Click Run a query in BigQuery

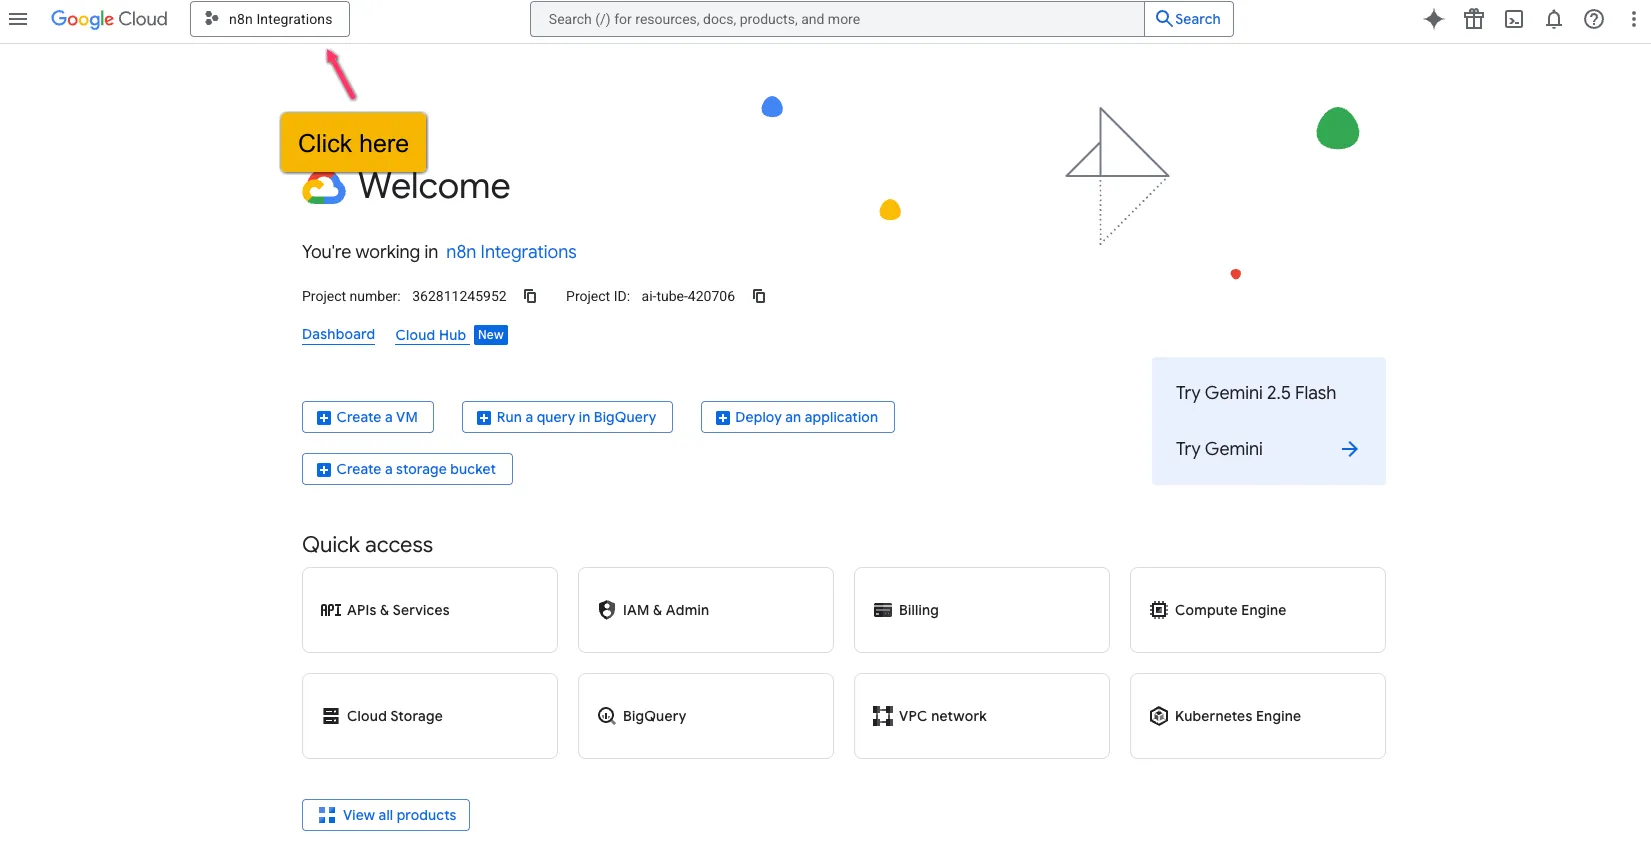[x=567, y=417]
